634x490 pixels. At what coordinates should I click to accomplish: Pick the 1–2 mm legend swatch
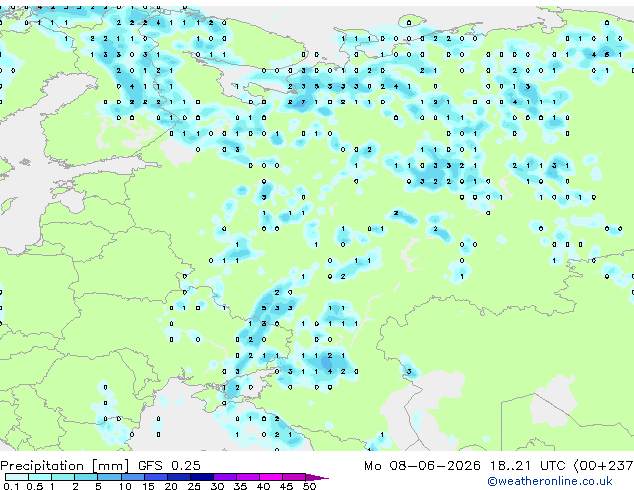tap(63, 477)
